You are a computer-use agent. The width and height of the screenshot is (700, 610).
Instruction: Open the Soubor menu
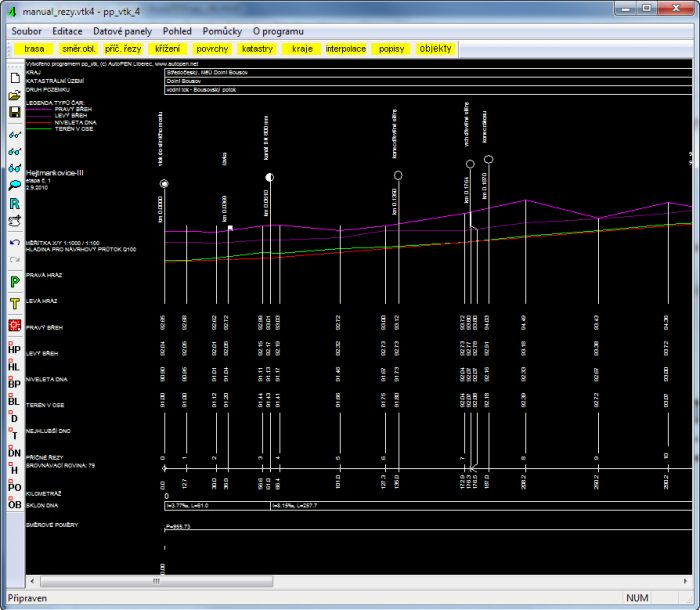coord(26,31)
